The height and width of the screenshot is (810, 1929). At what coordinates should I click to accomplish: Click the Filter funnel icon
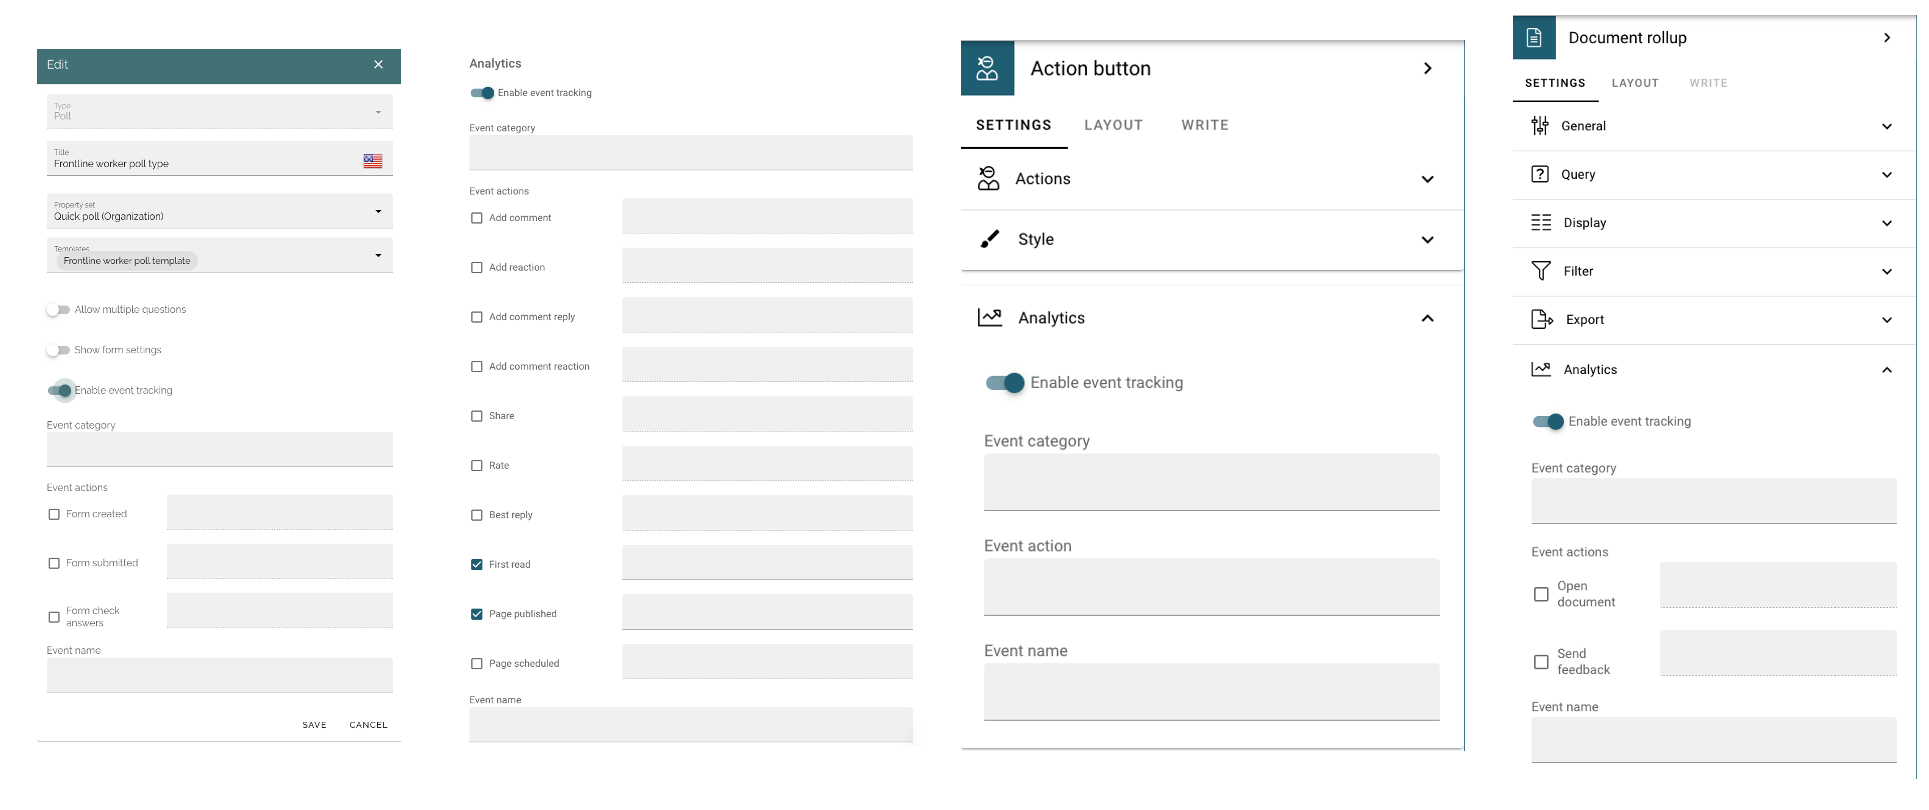(1541, 271)
